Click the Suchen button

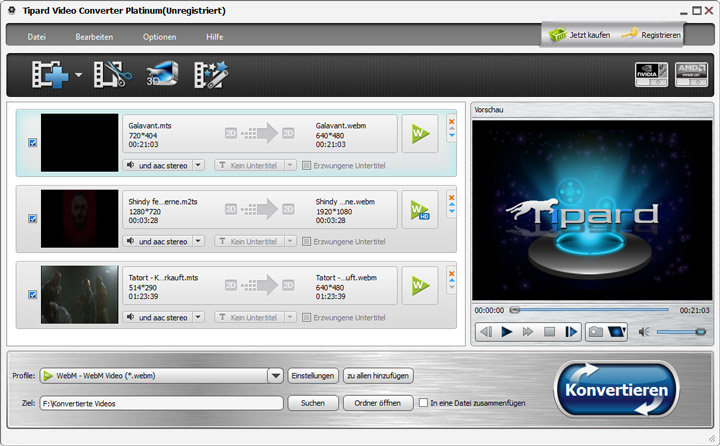coord(313,403)
